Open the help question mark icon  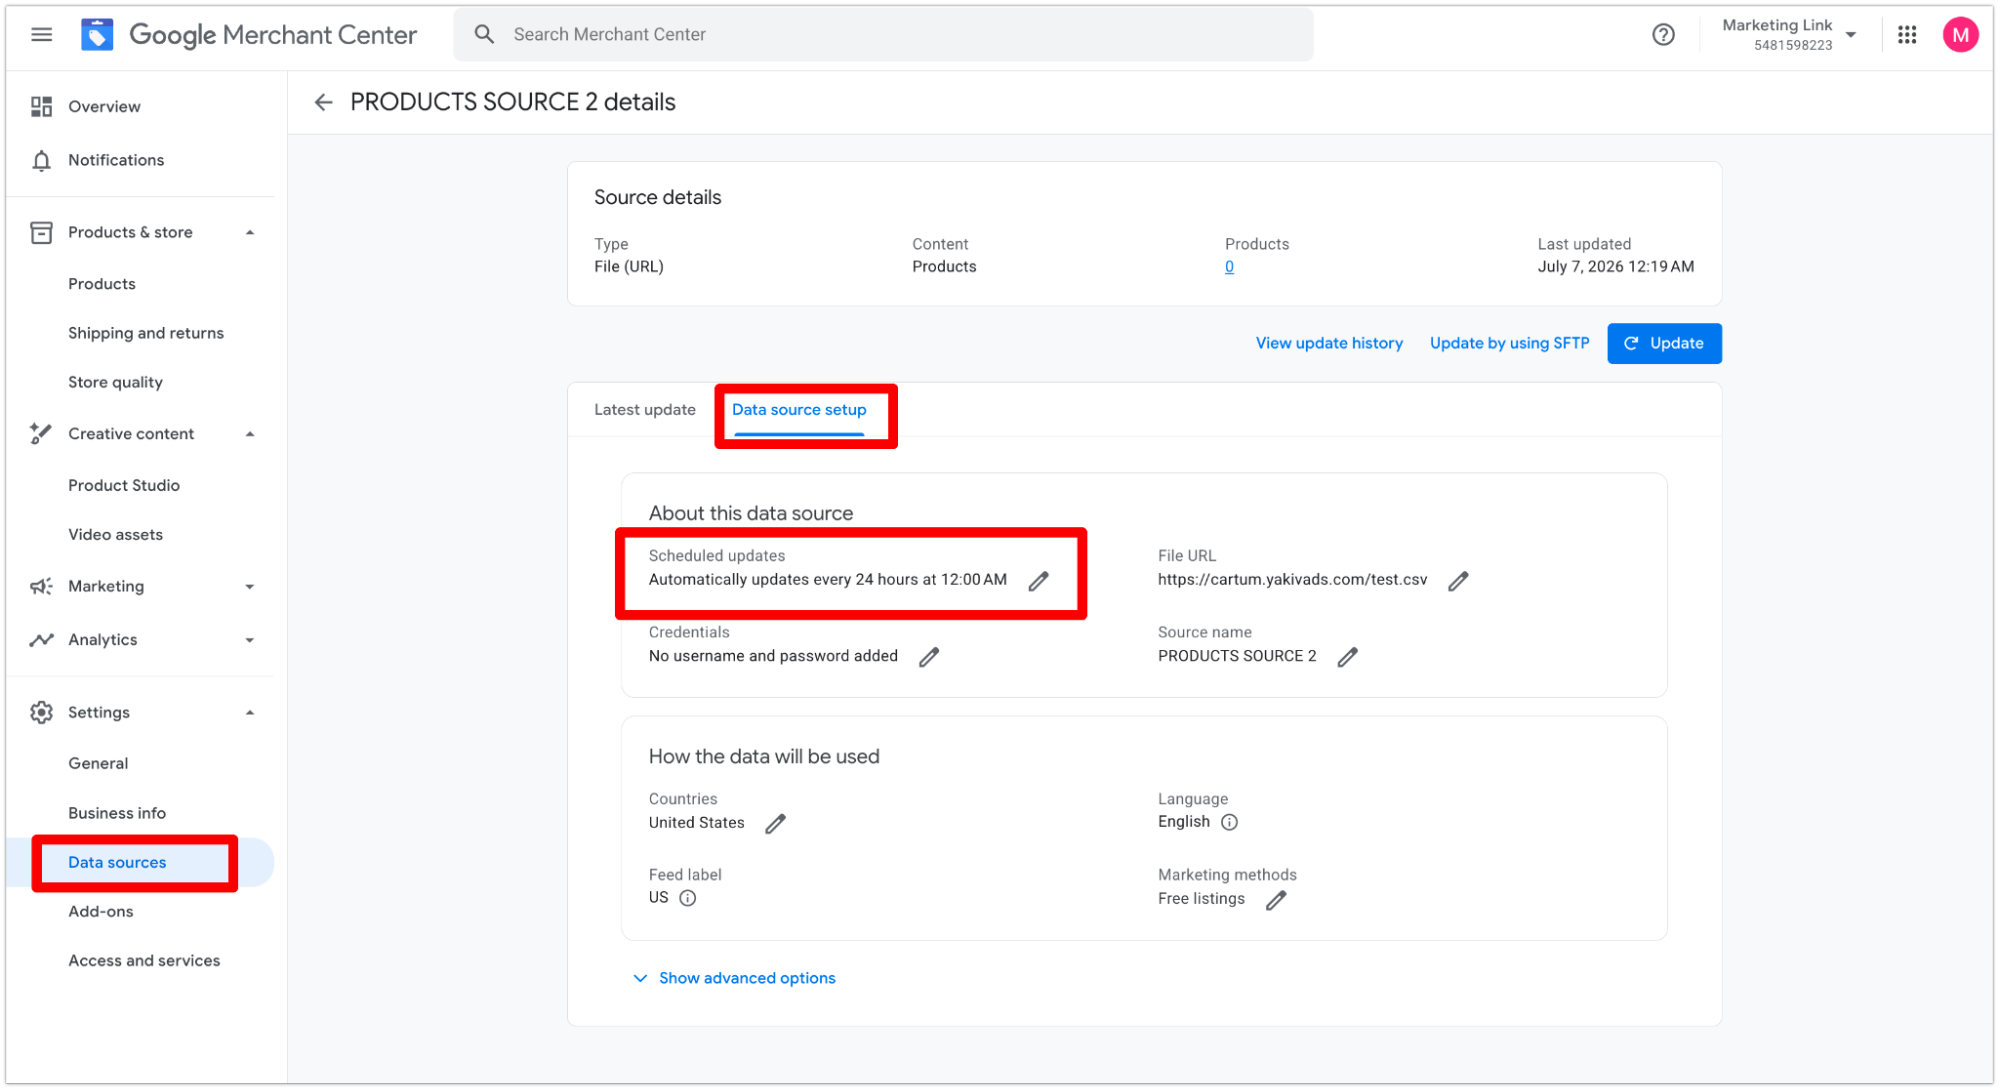point(1663,35)
